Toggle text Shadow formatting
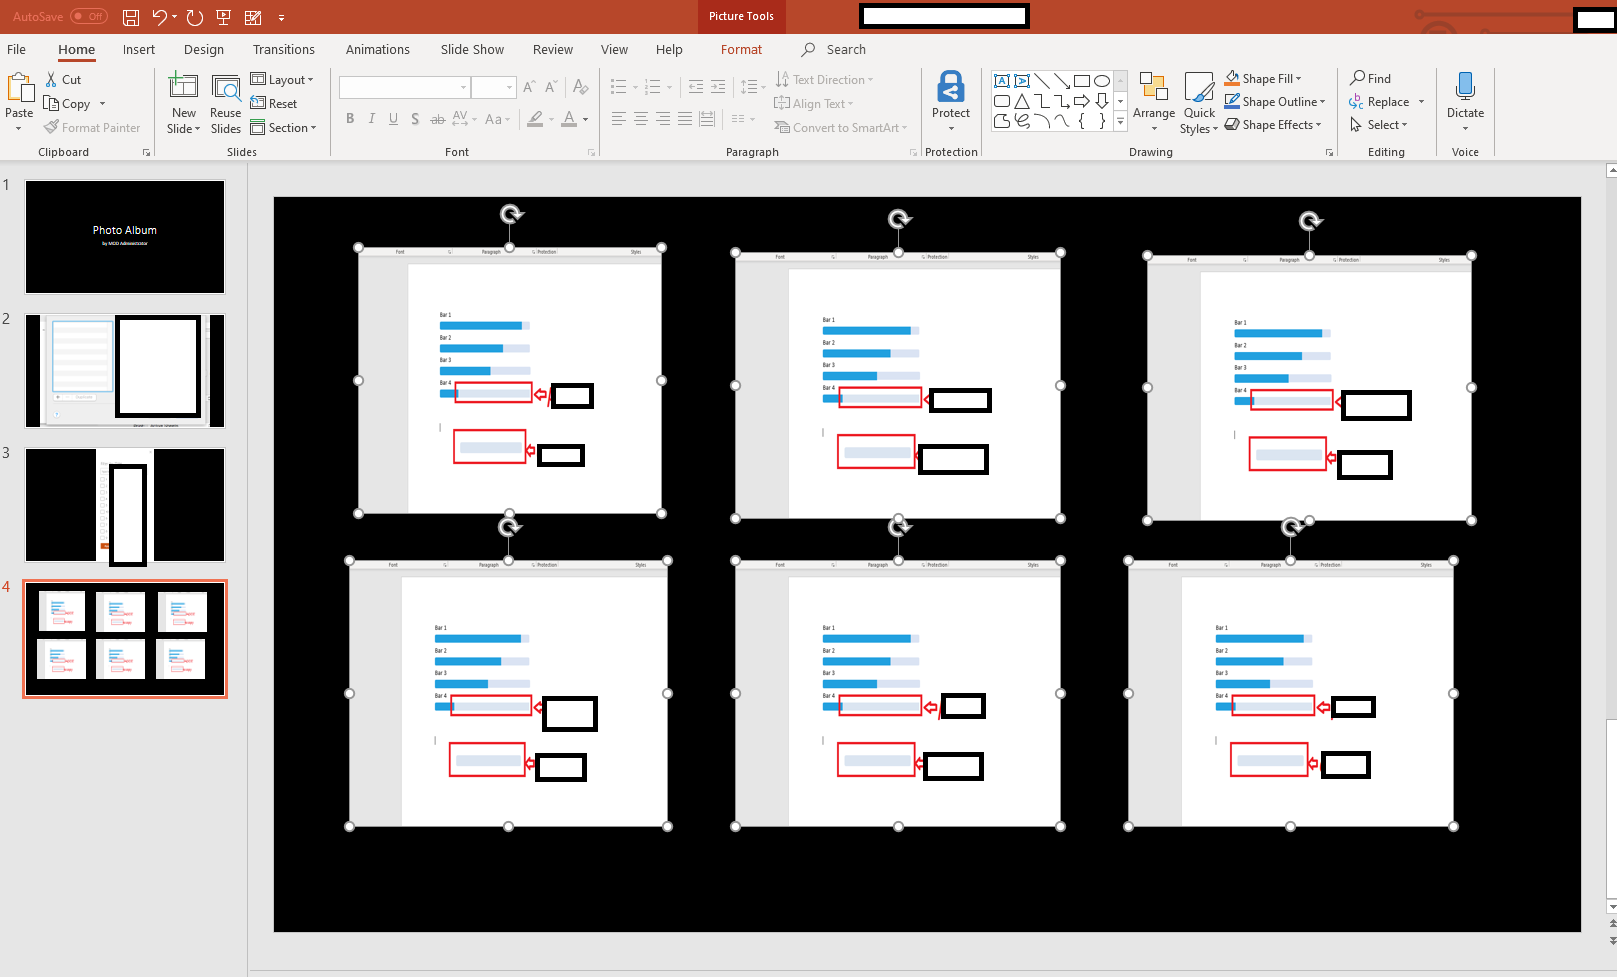This screenshot has height=977, width=1617. tap(415, 119)
